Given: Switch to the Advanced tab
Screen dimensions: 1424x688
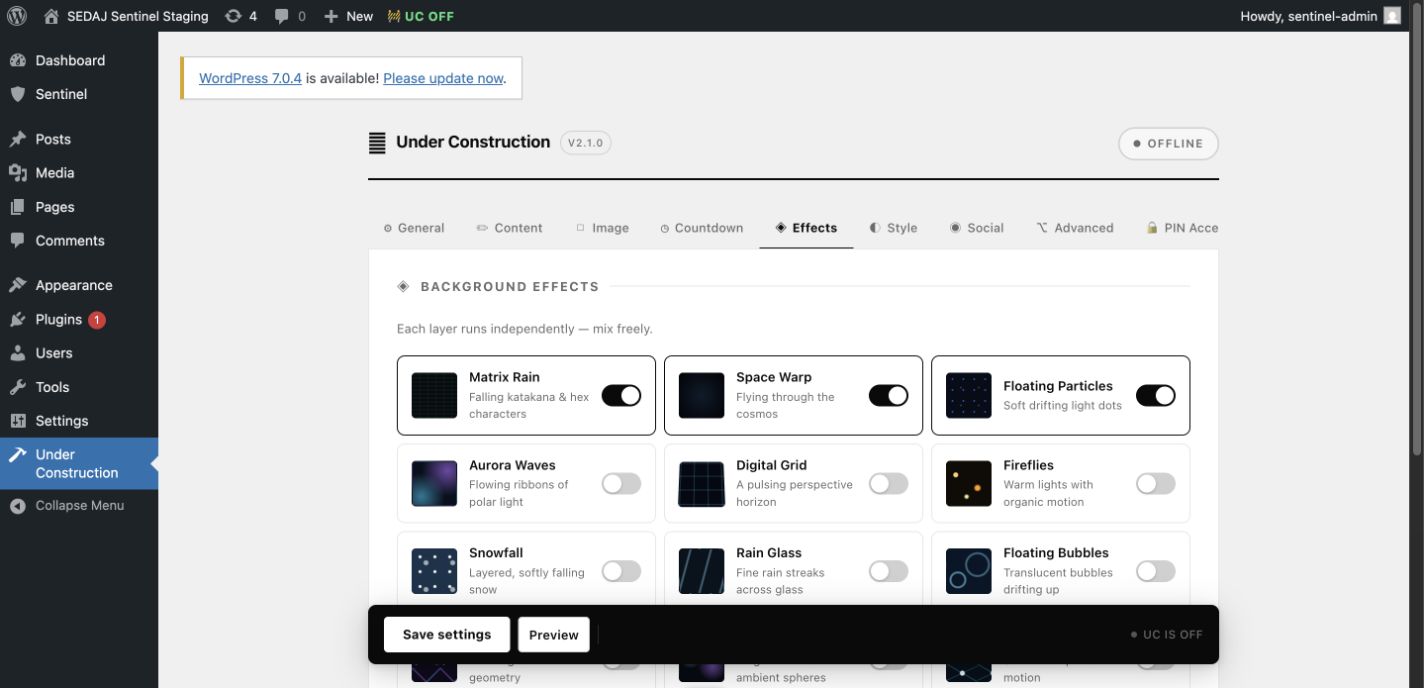Looking at the screenshot, I should (1074, 228).
